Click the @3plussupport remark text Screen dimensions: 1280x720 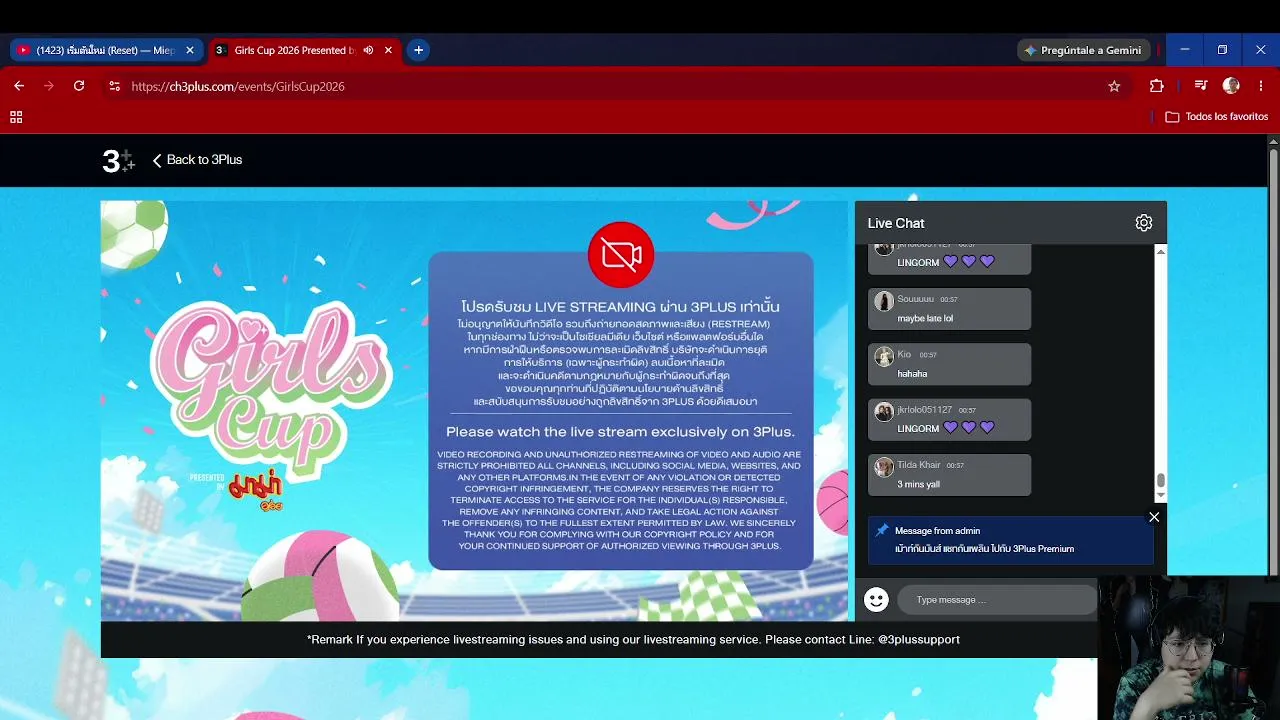633,639
